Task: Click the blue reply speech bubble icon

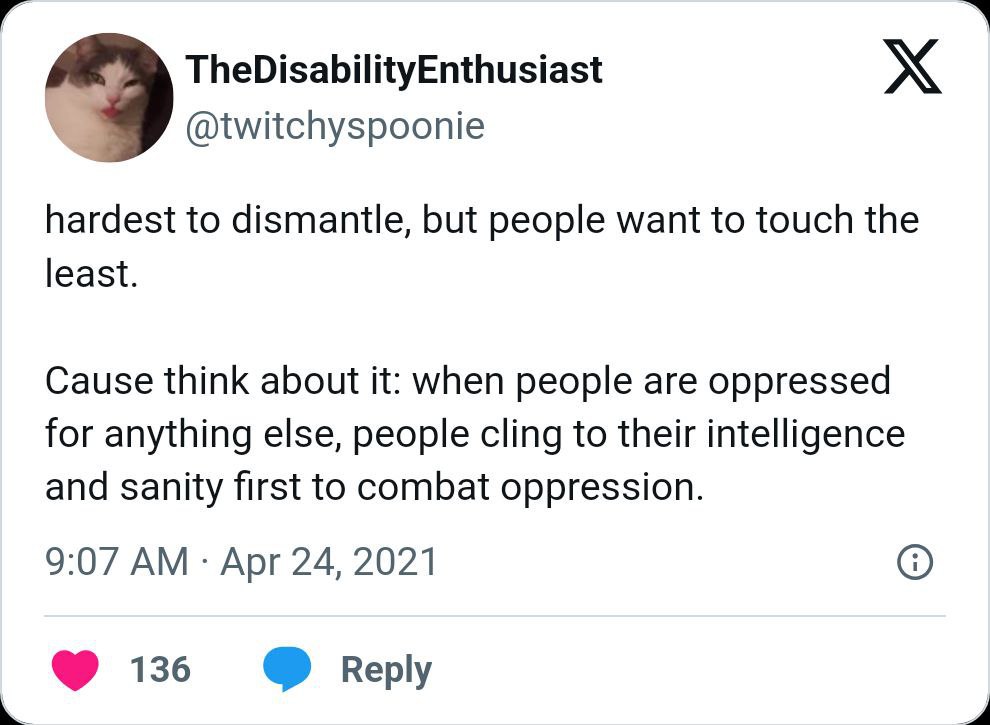Action: click(287, 669)
